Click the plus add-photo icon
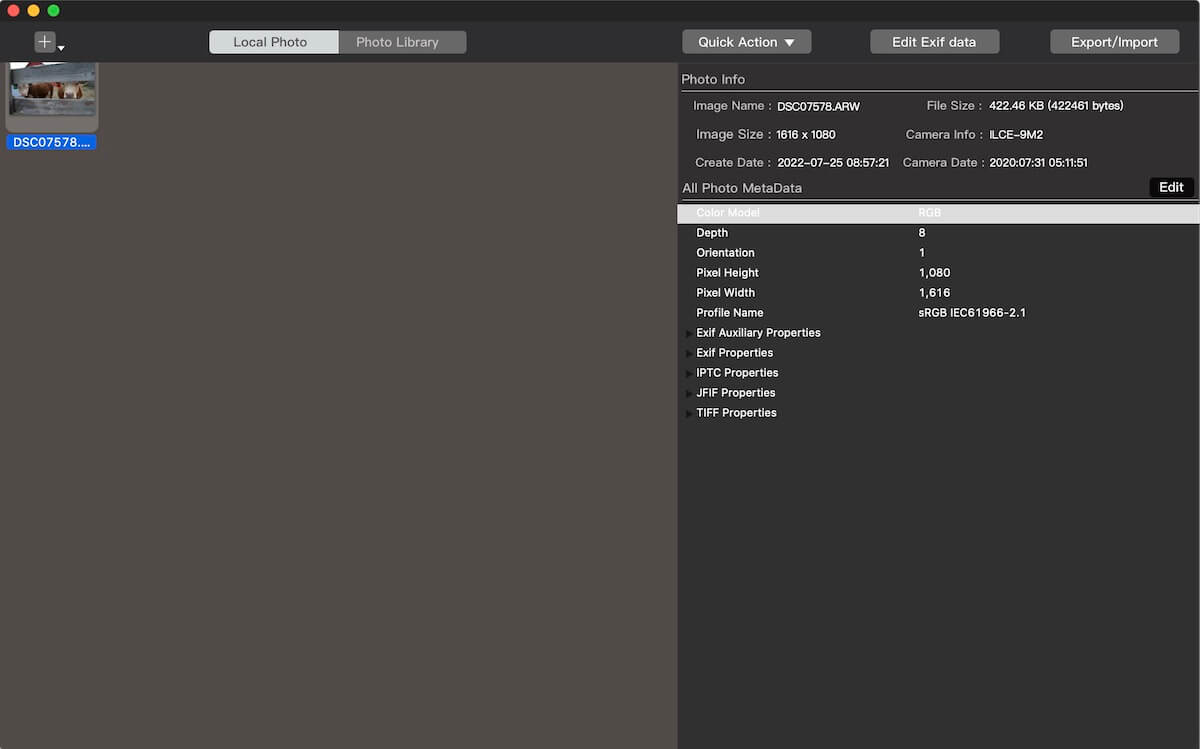 45,42
